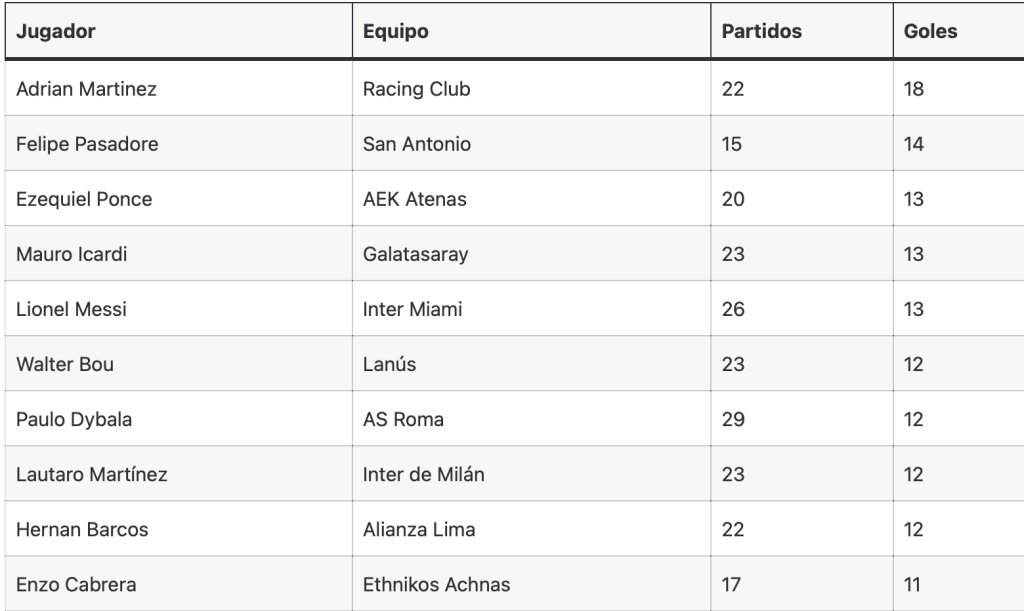Click on Lionel Messi's name
The height and width of the screenshot is (611, 1024).
coord(71,309)
